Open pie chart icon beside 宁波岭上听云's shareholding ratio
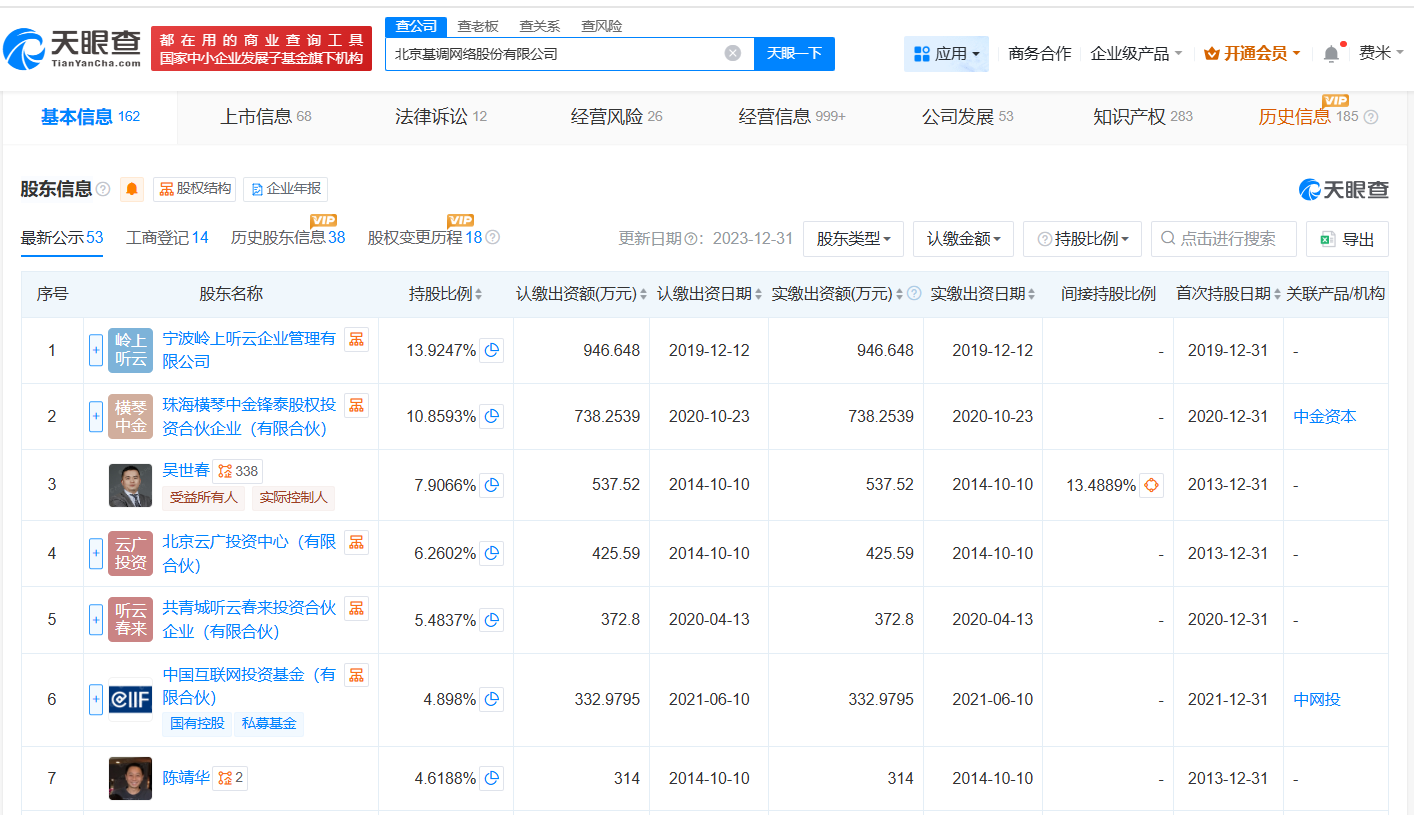 [x=491, y=350]
